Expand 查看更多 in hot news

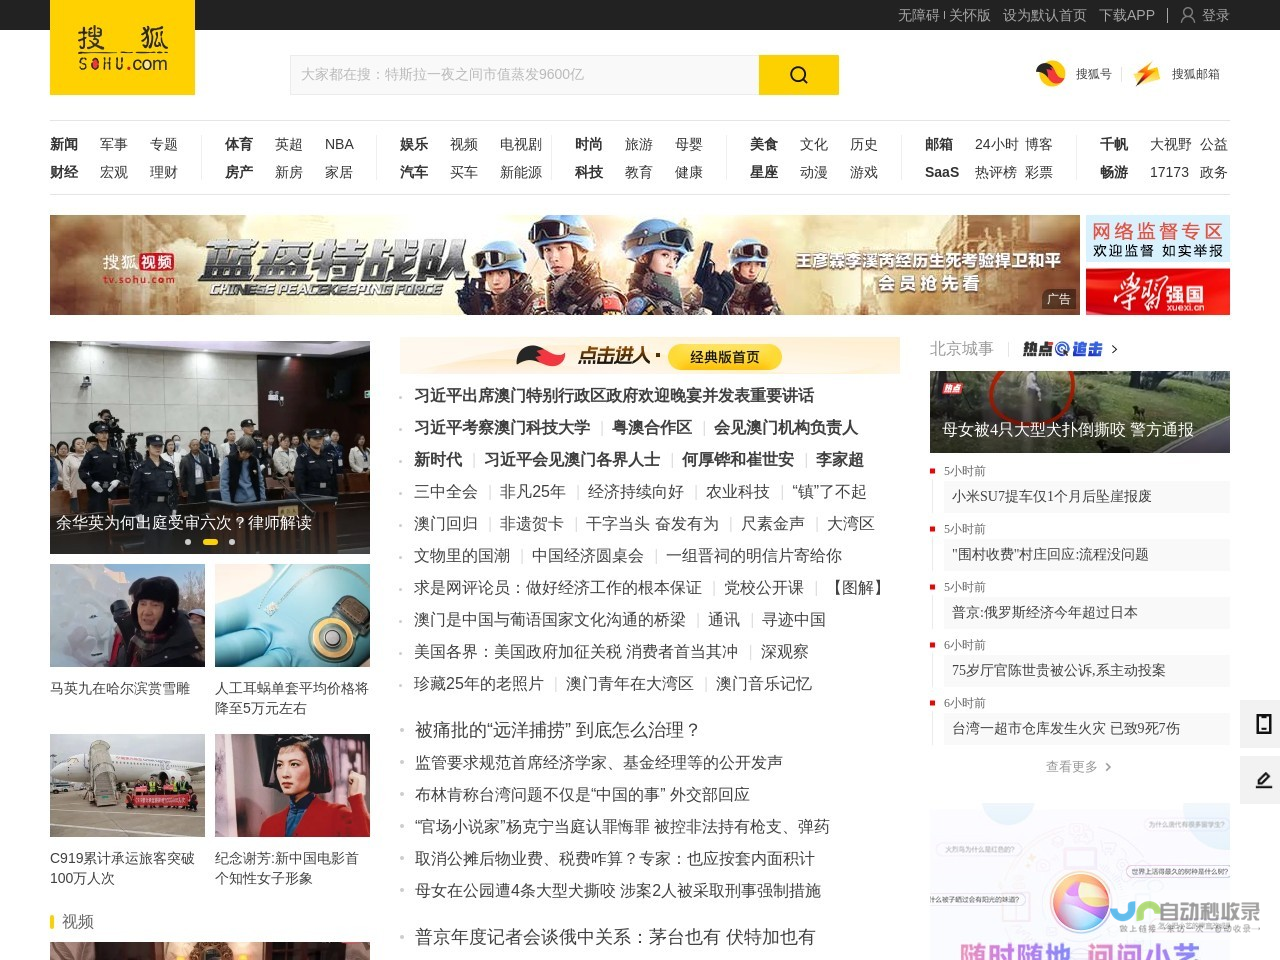point(1079,767)
